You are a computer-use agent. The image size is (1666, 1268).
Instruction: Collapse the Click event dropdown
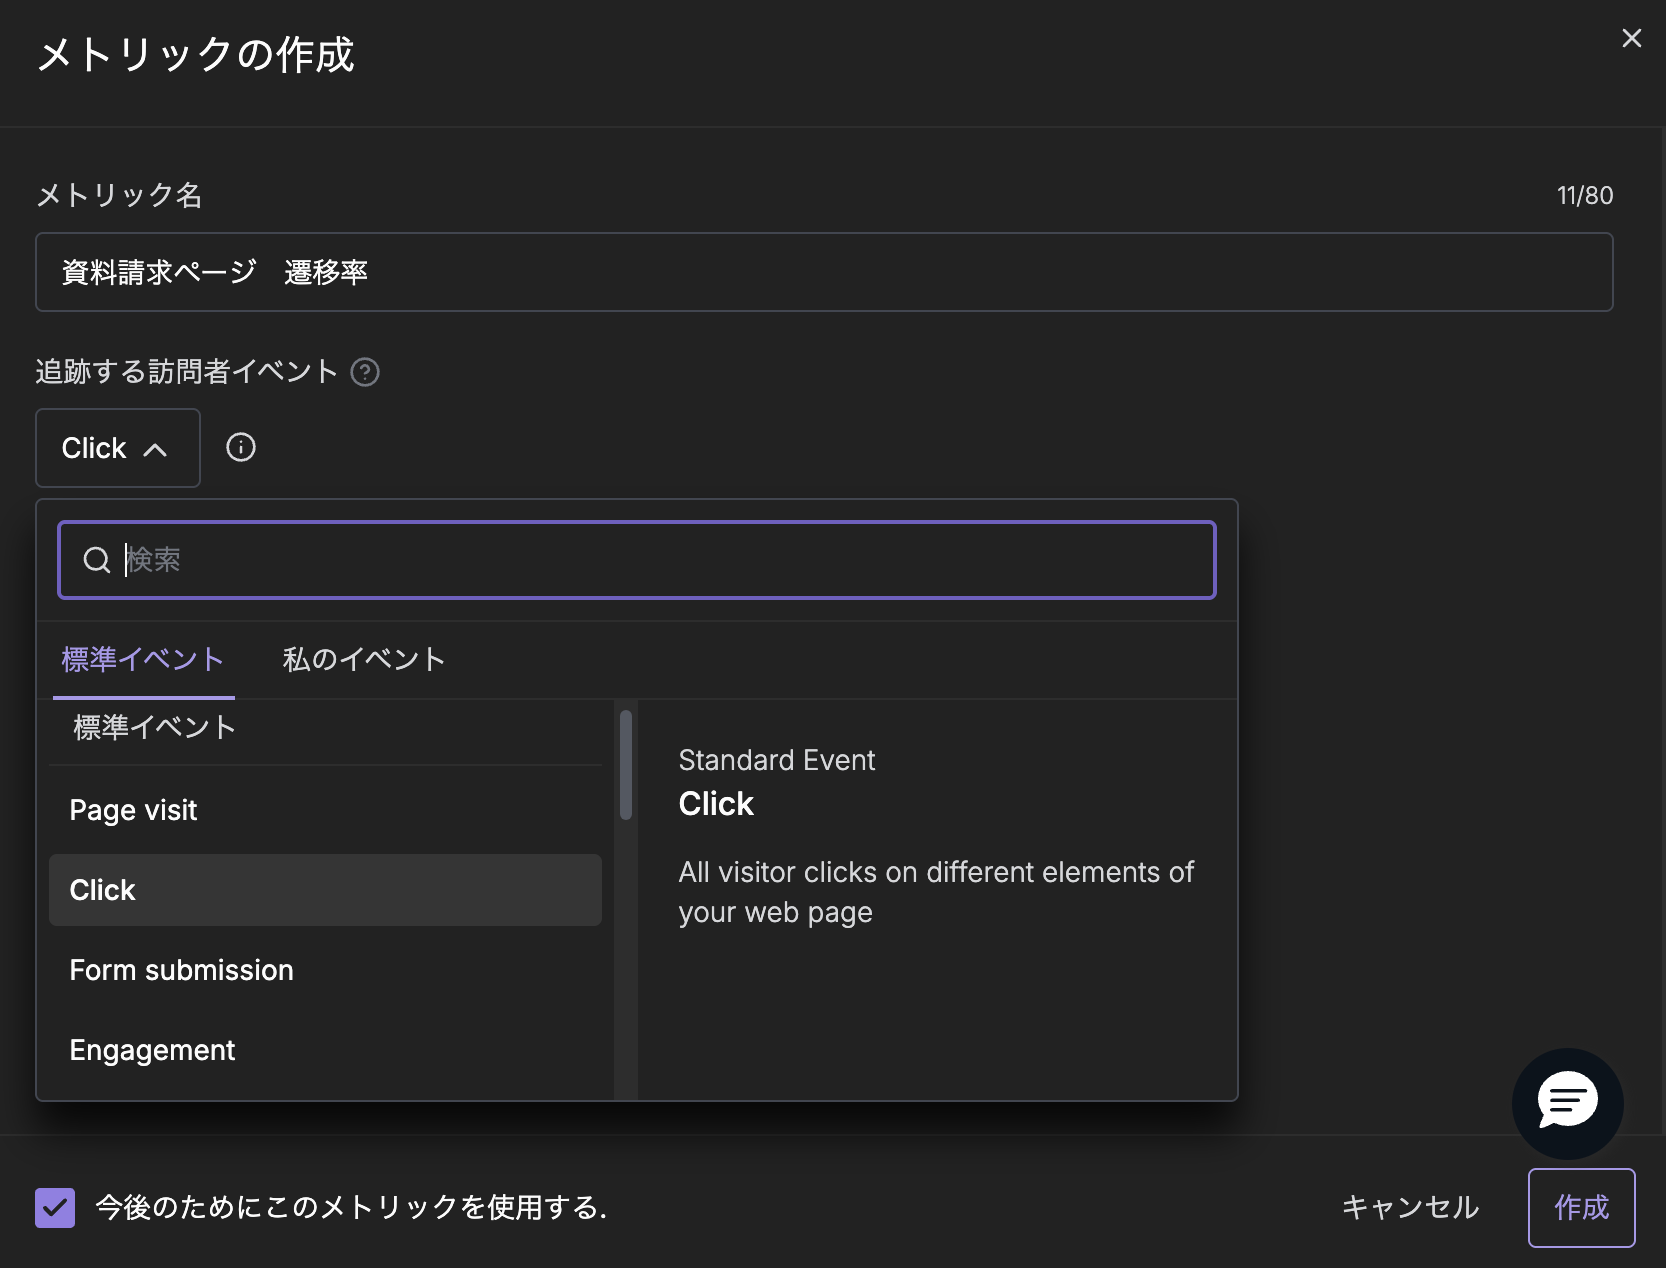(x=117, y=447)
